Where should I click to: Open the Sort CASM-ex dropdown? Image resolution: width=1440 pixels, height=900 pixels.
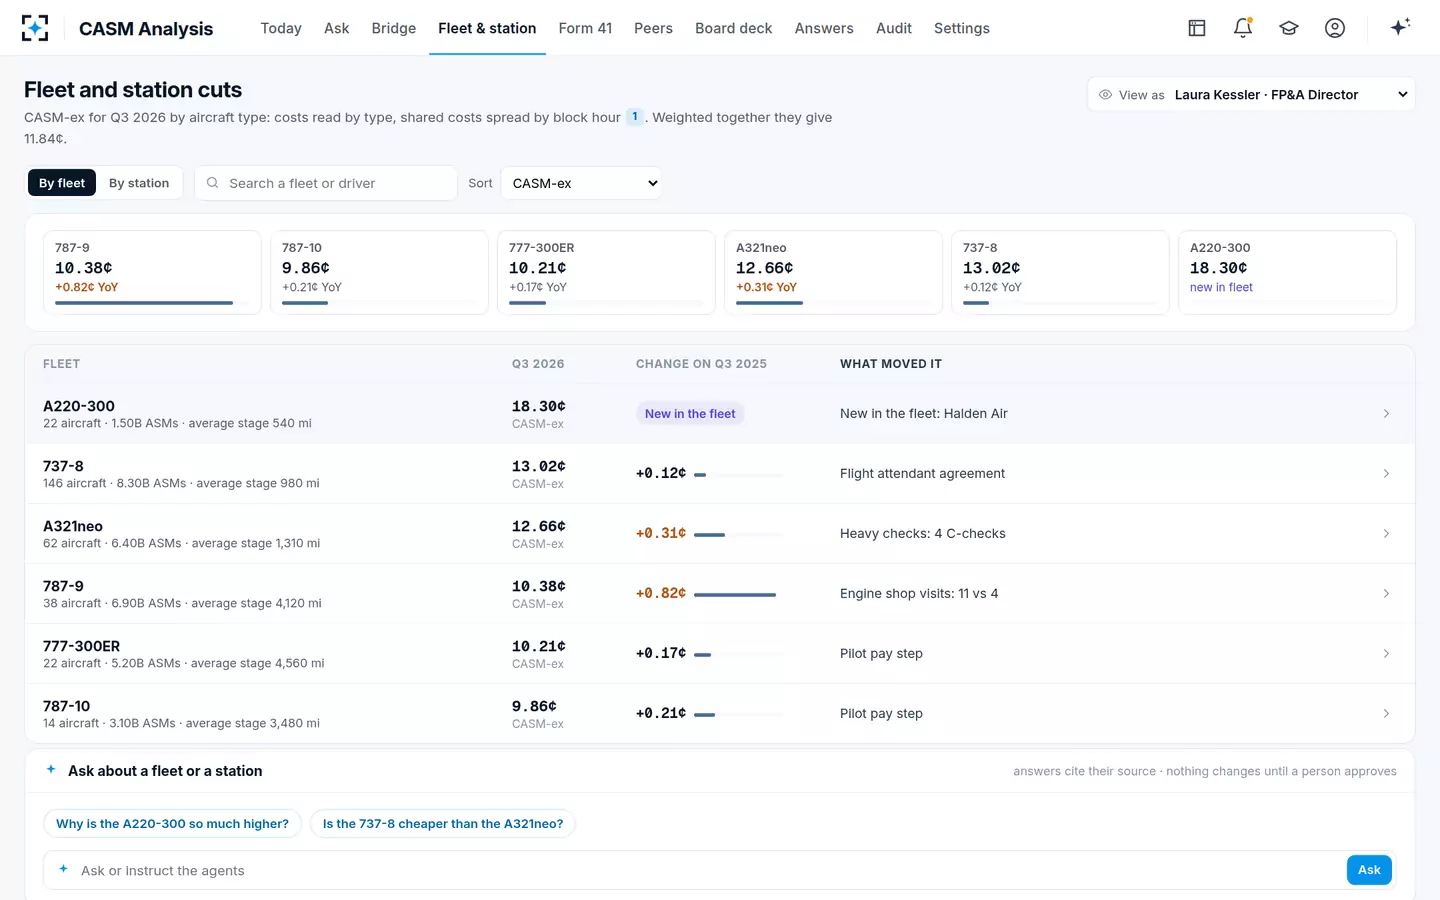(581, 183)
